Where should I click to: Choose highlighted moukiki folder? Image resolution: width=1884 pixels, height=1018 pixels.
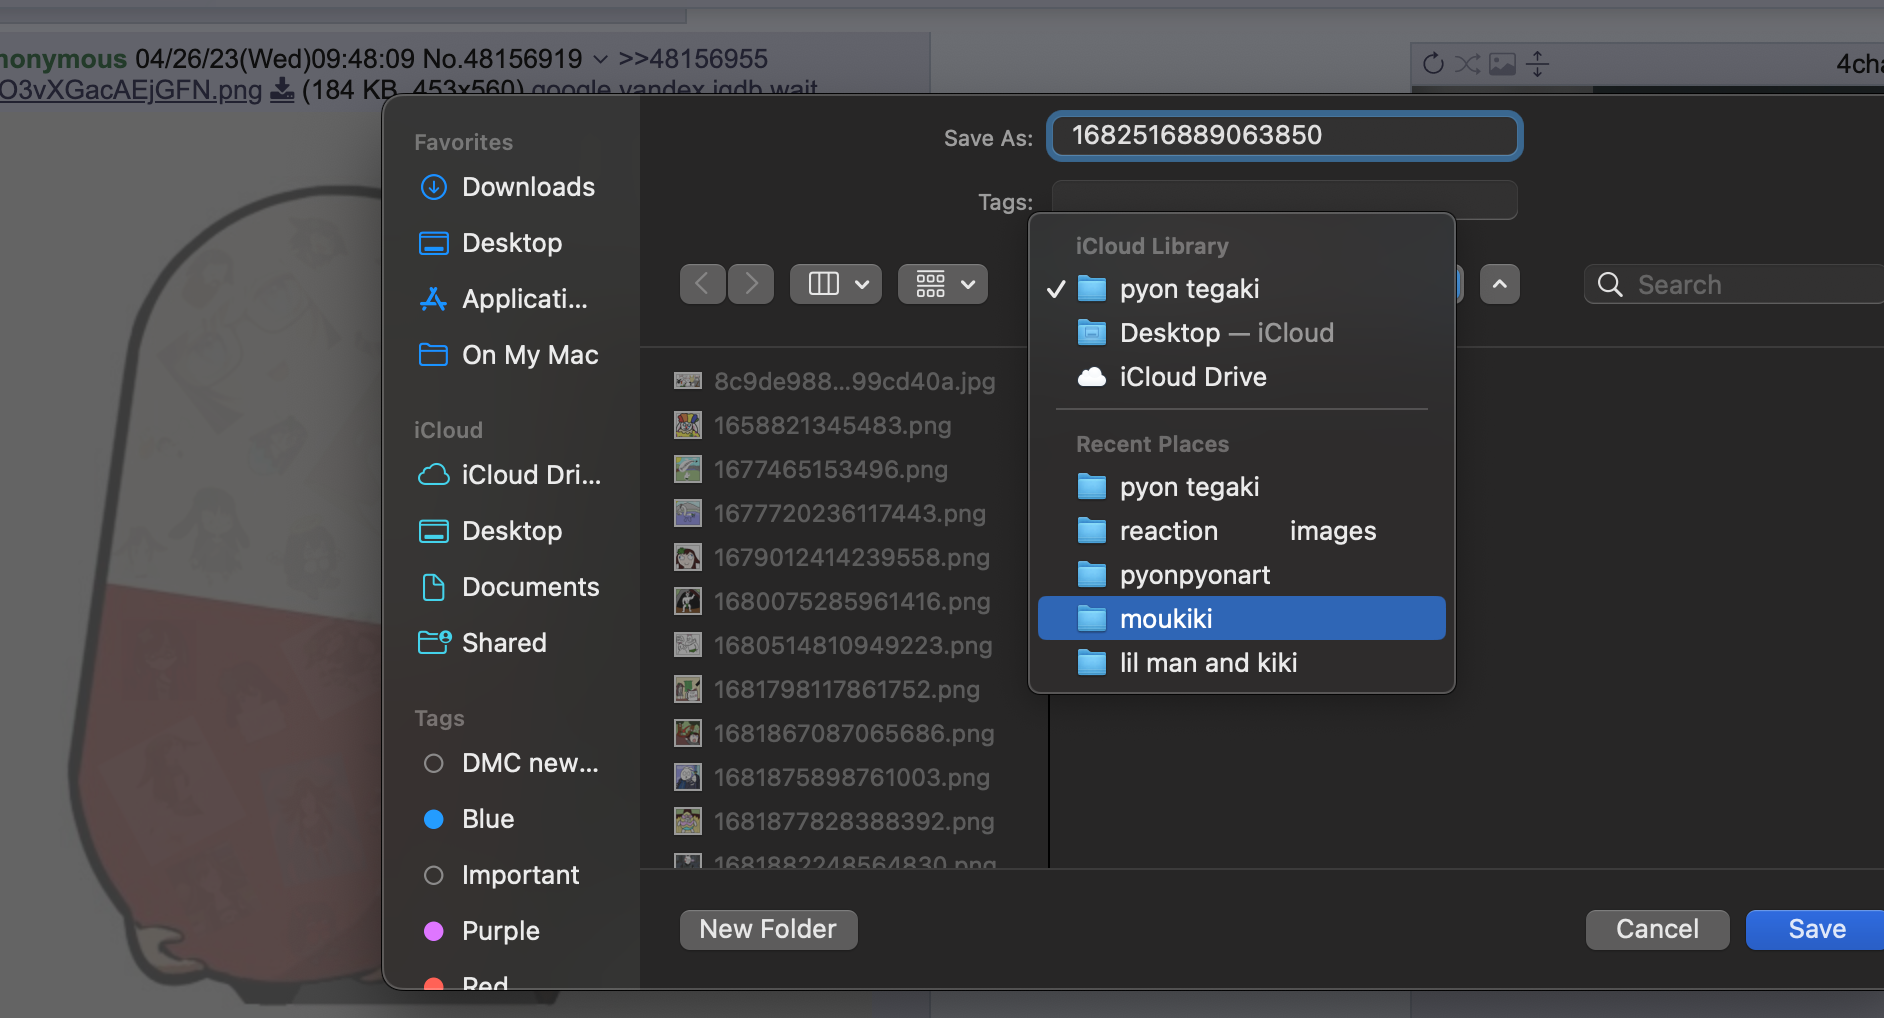pos(1242,619)
